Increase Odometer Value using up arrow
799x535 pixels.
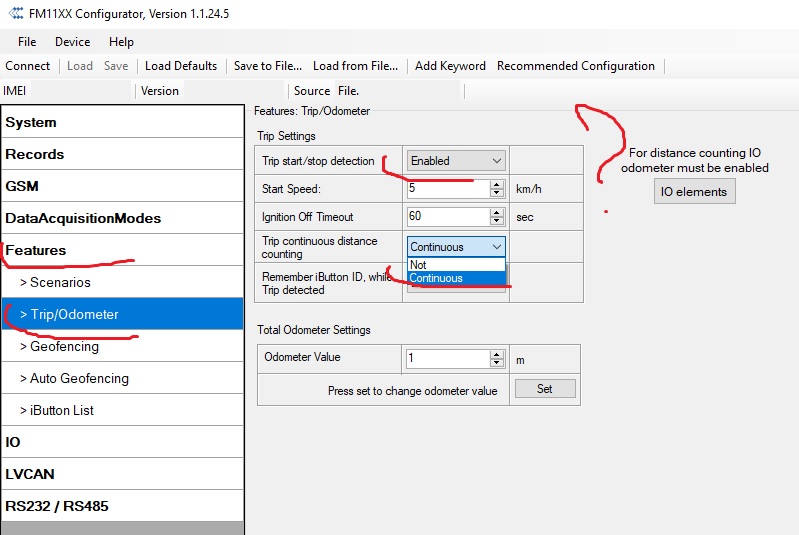pos(497,353)
